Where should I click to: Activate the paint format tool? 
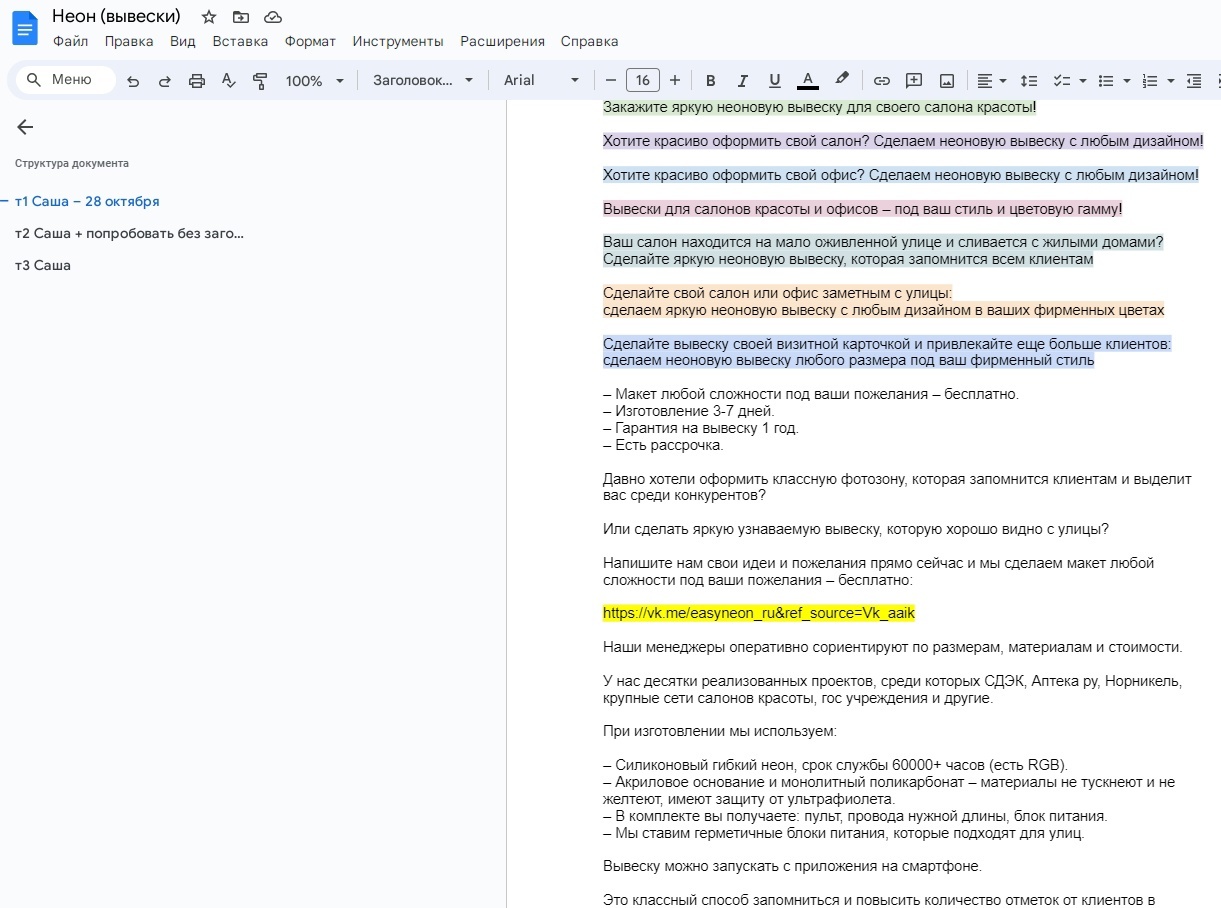(261, 81)
